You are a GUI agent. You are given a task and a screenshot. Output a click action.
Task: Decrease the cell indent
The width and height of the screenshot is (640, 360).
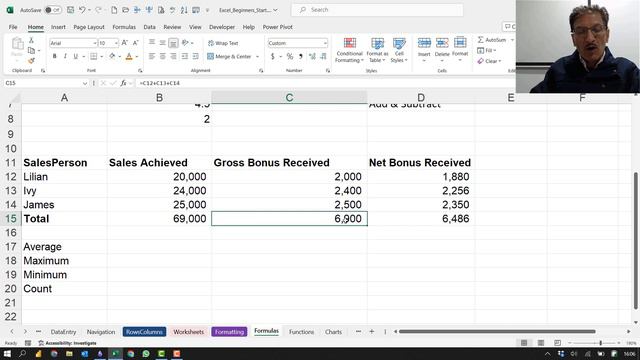click(185, 56)
